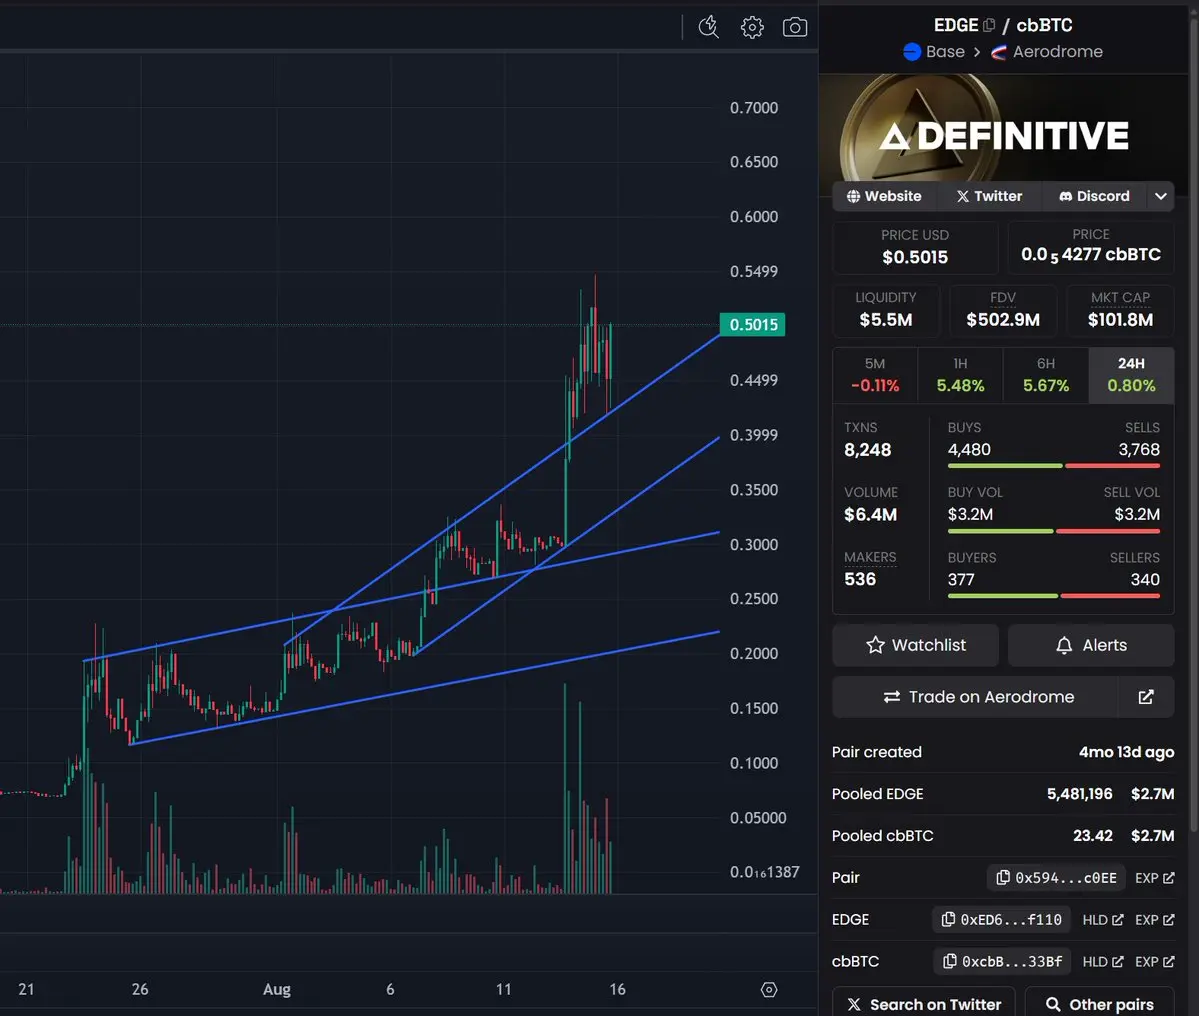Viewport: 1199px width, 1016px height.
Task: Click the 0.7000 price axis label
Action: pyautogui.click(x=754, y=108)
